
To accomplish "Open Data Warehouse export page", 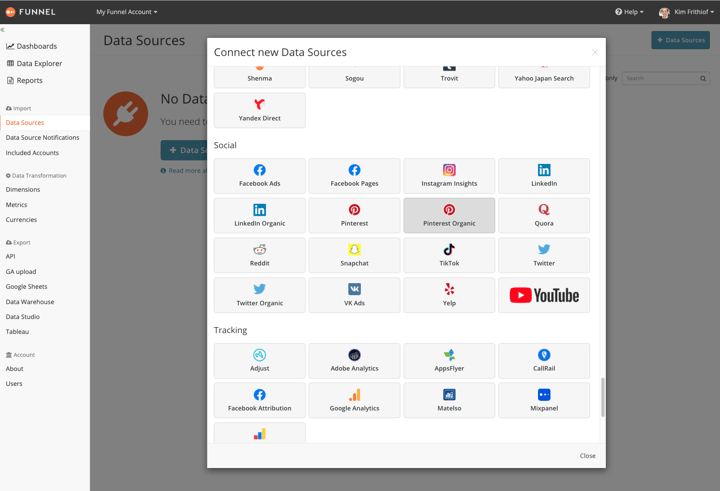I will click(30, 302).
